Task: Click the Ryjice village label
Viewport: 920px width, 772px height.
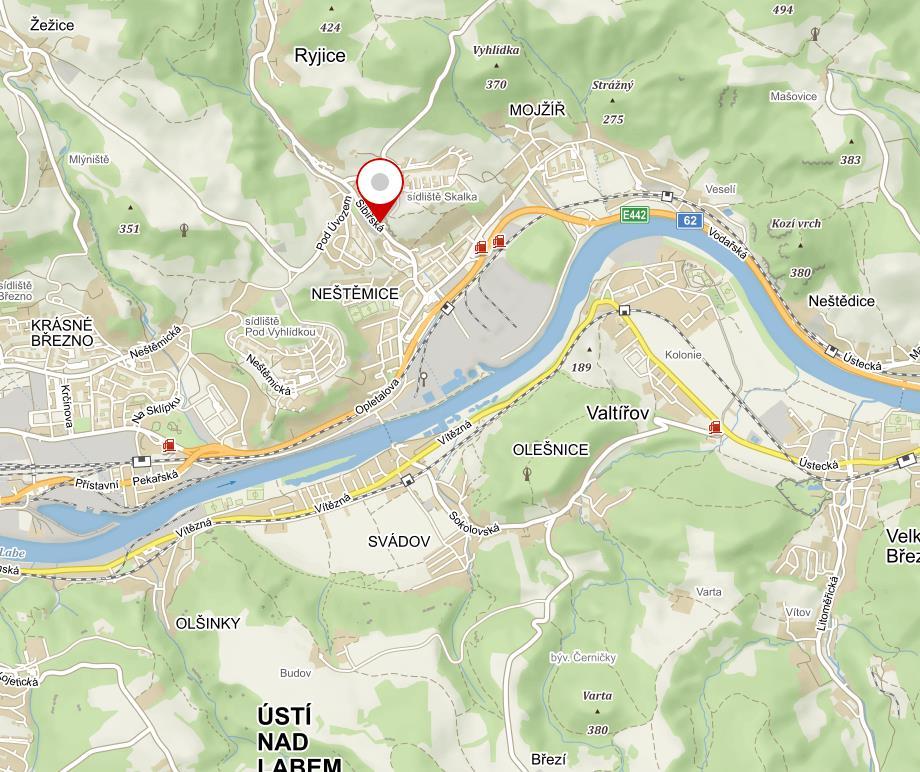Action: point(320,56)
